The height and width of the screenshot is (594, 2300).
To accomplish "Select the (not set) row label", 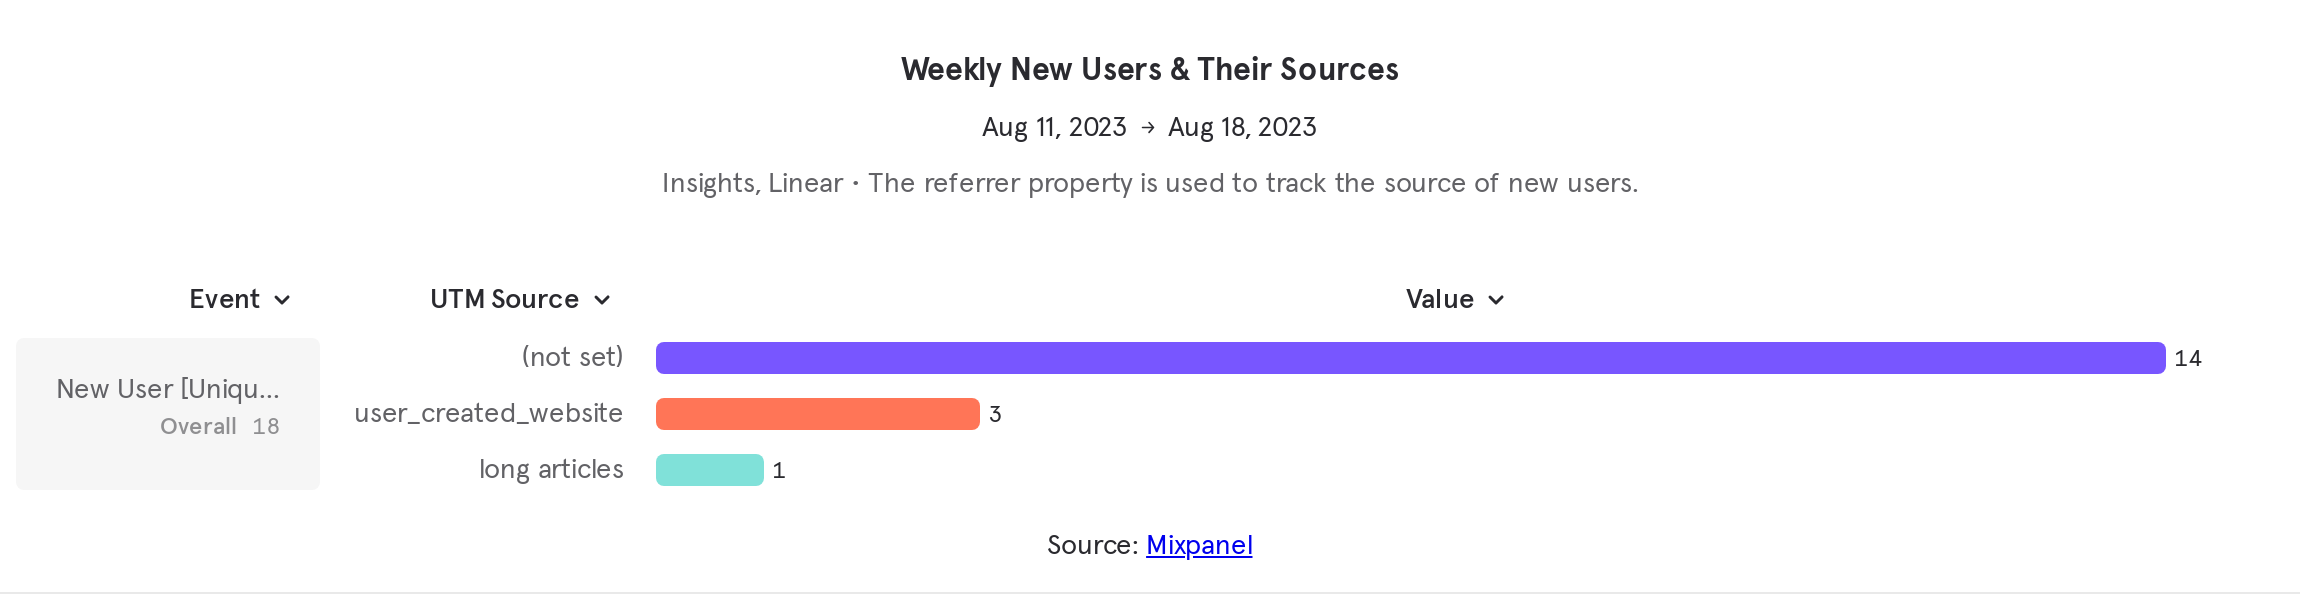I will pos(572,356).
